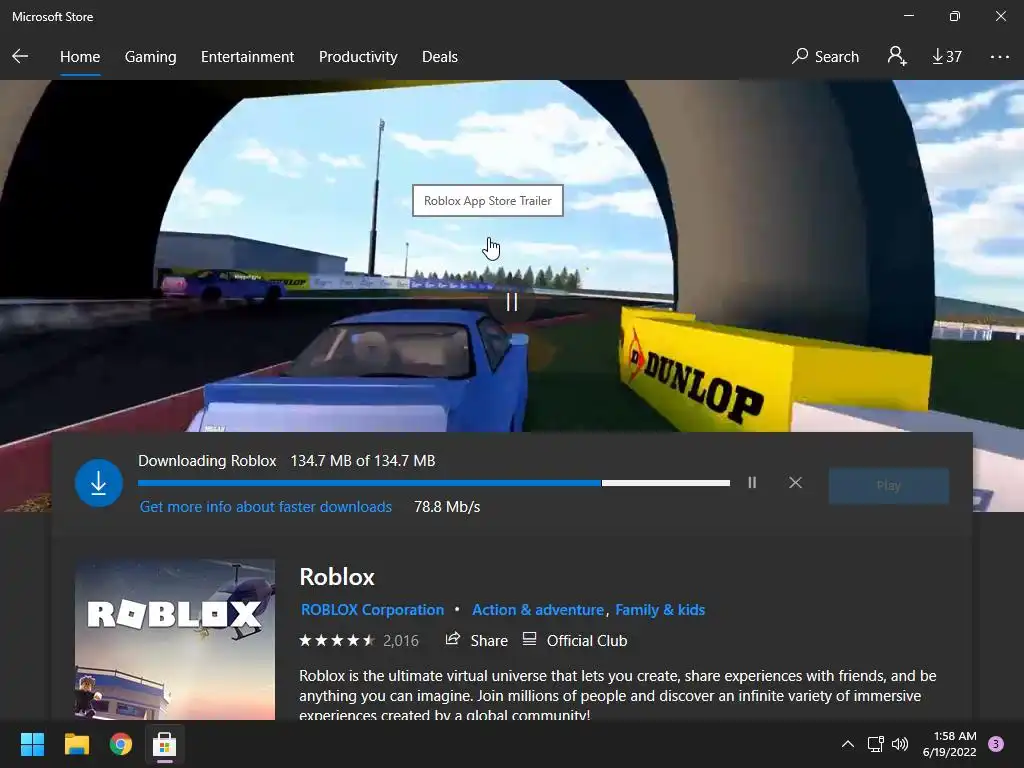The width and height of the screenshot is (1024, 768).
Task: Open the network status tray icon
Action: [875, 744]
